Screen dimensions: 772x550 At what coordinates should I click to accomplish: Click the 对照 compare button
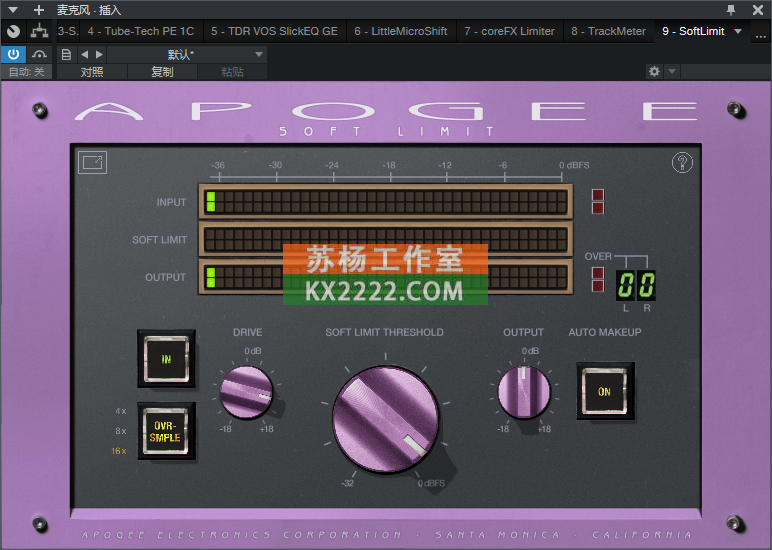coord(92,72)
